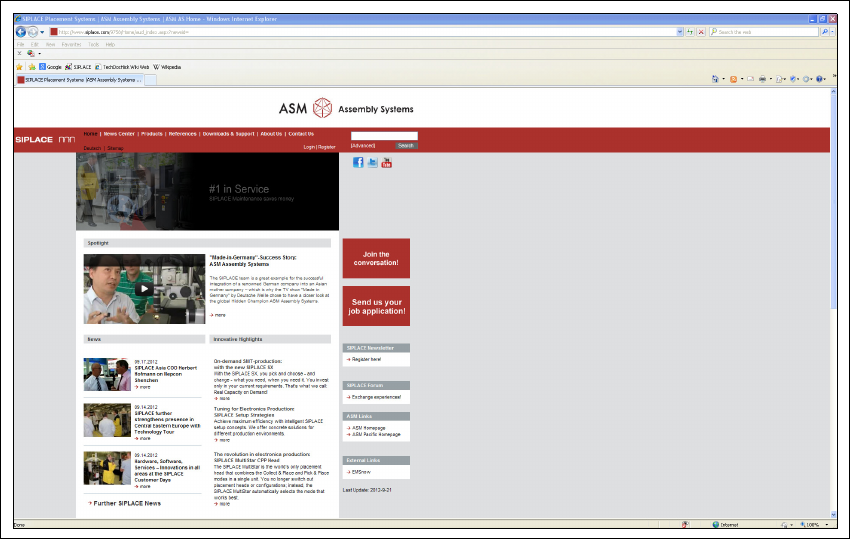
Task: Open the View menu
Action: coord(50,44)
